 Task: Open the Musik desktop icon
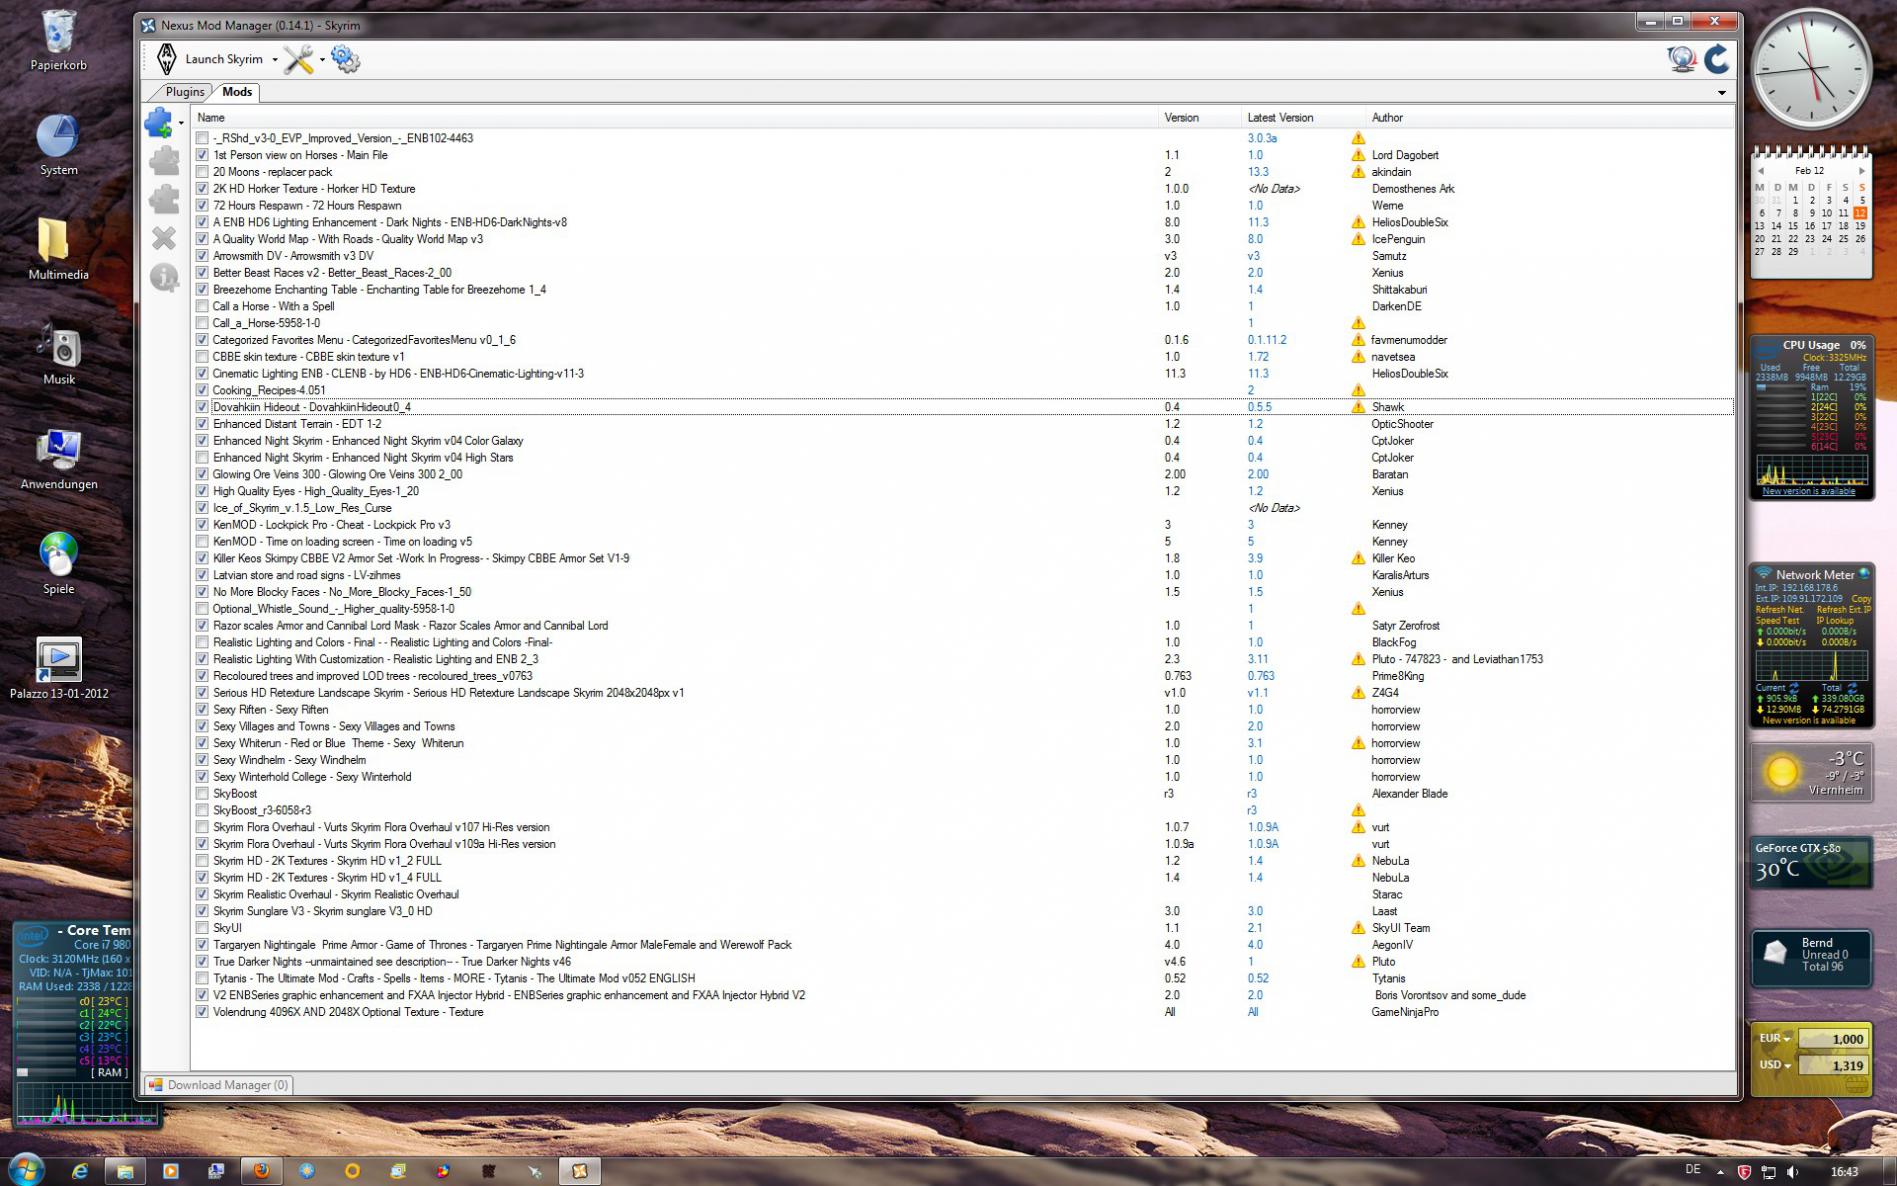click(58, 354)
